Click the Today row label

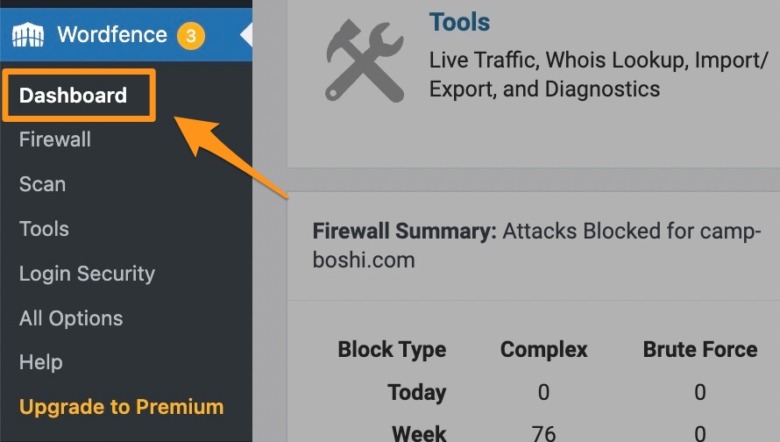pyautogui.click(x=417, y=392)
